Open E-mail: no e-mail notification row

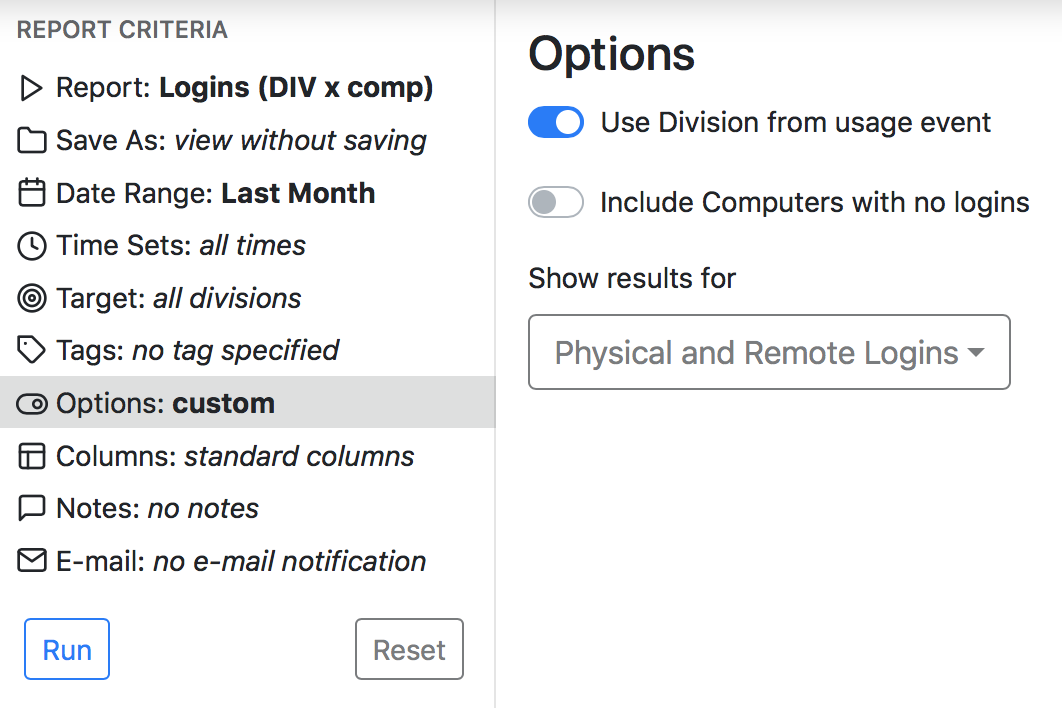240,561
